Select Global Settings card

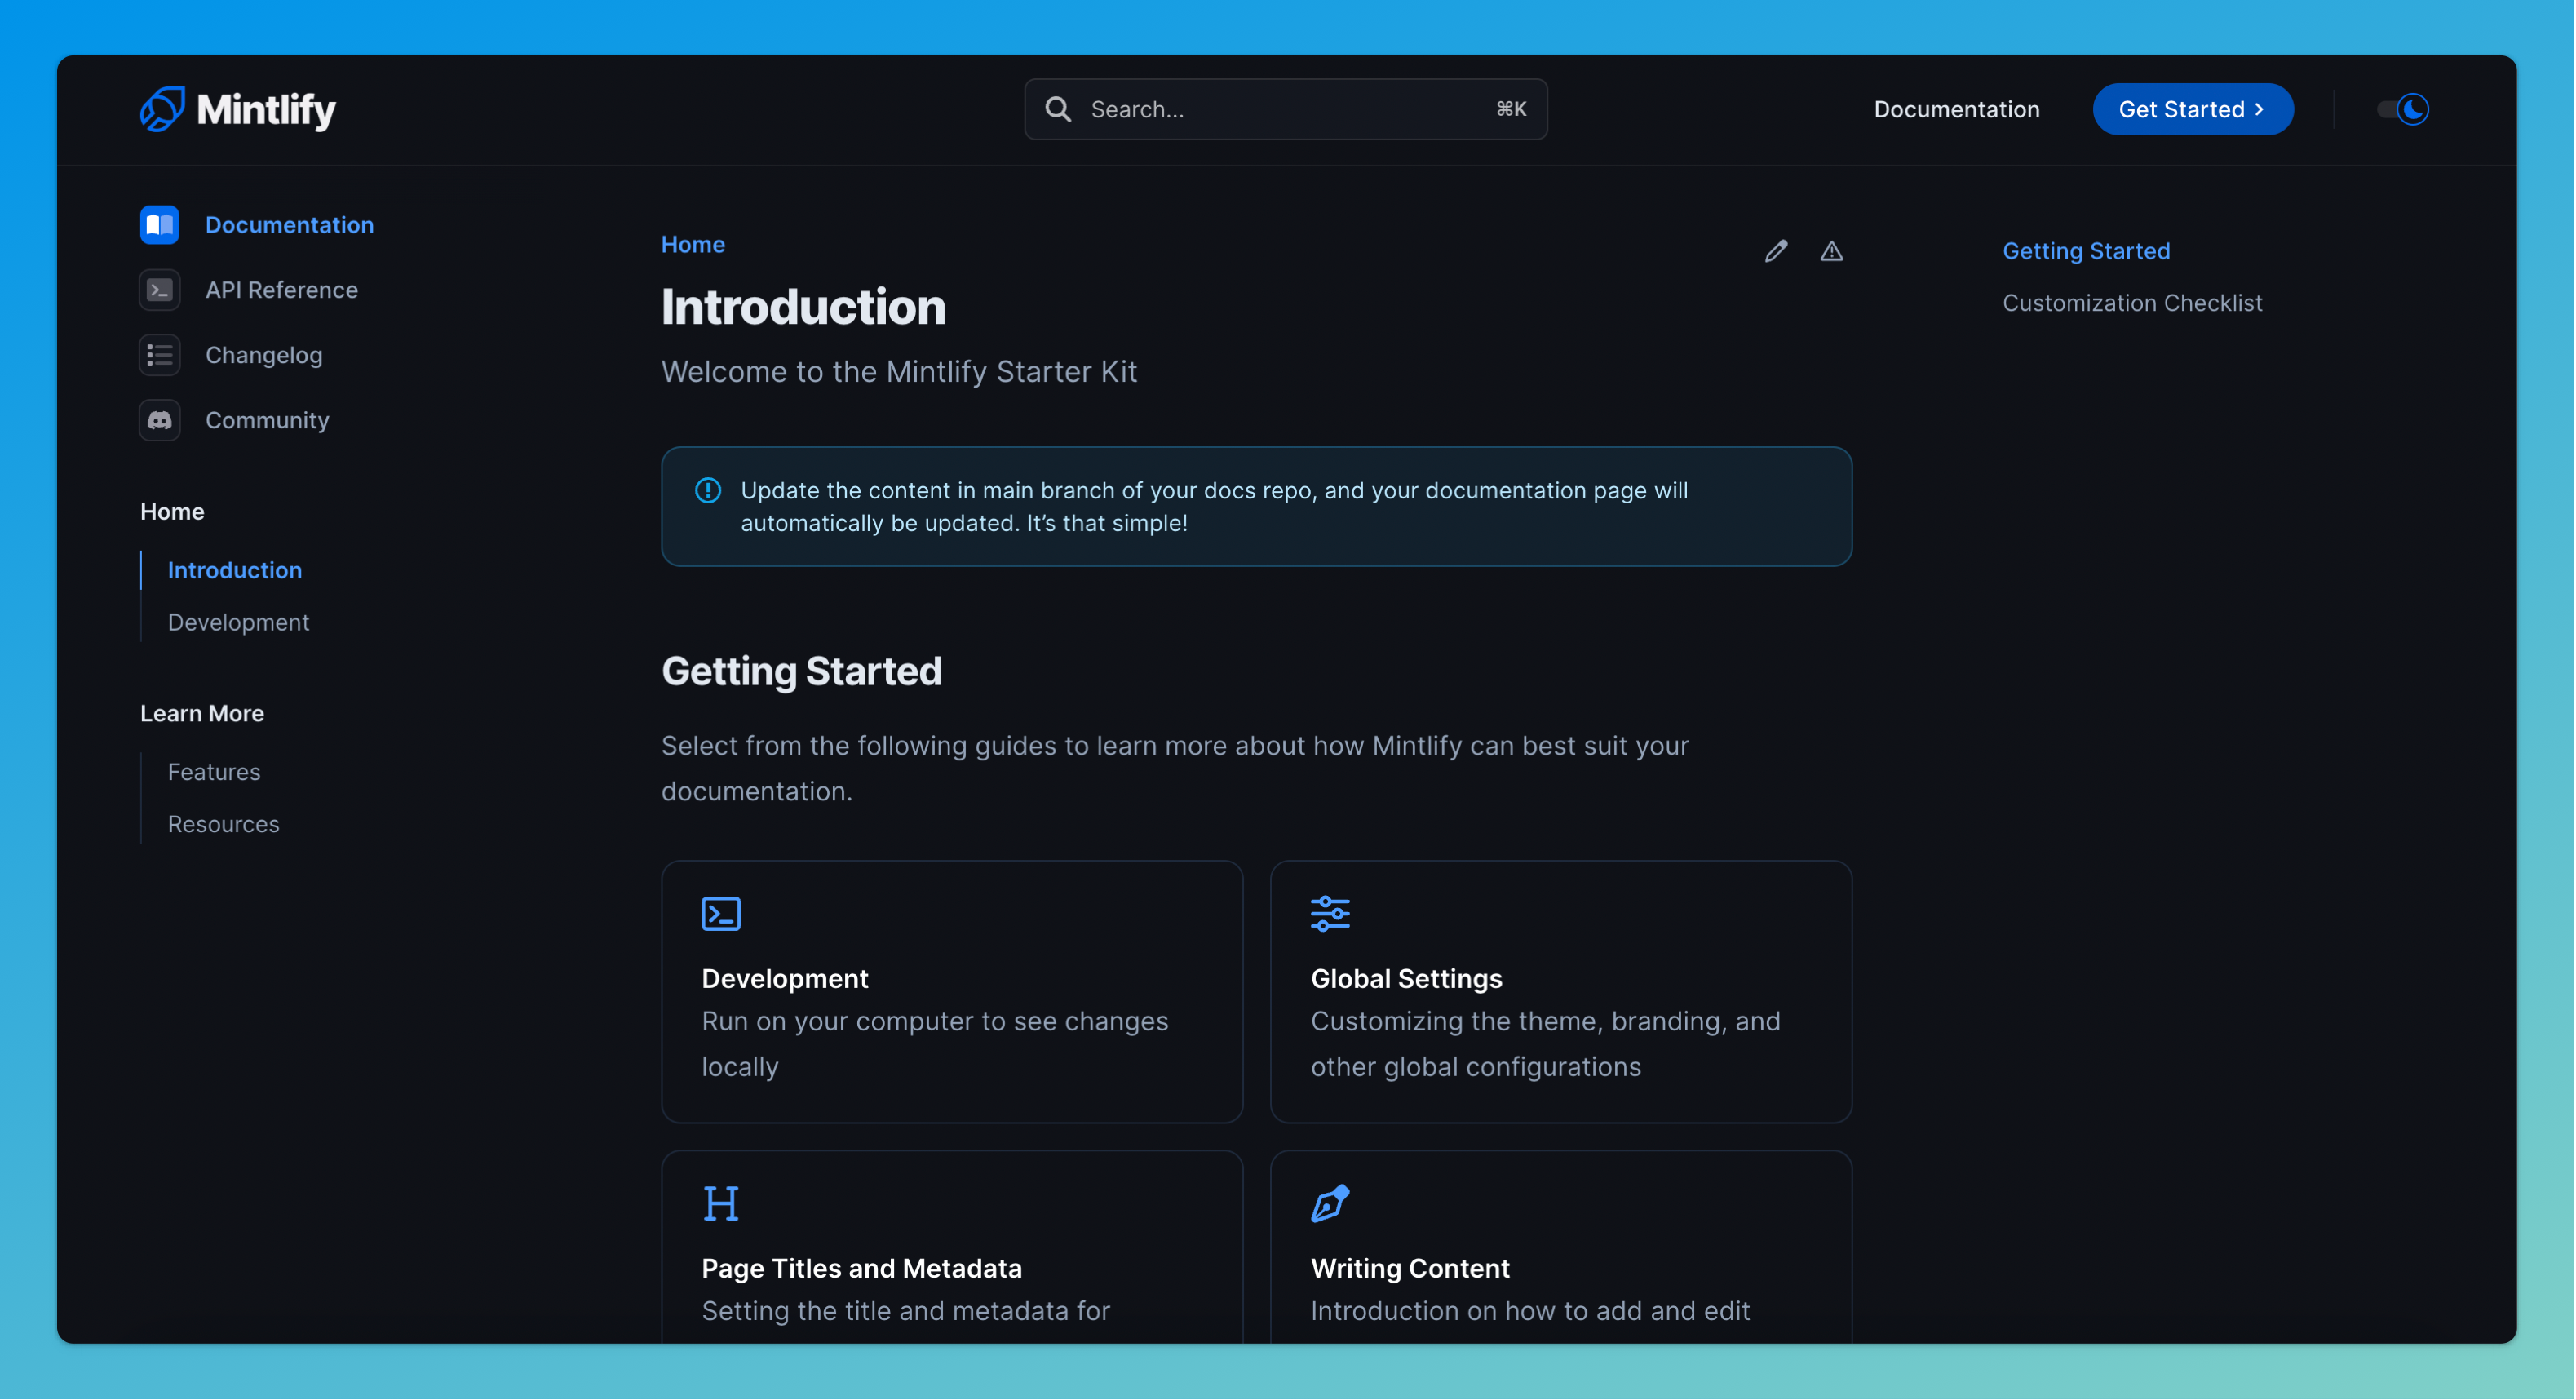click(x=1560, y=991)
